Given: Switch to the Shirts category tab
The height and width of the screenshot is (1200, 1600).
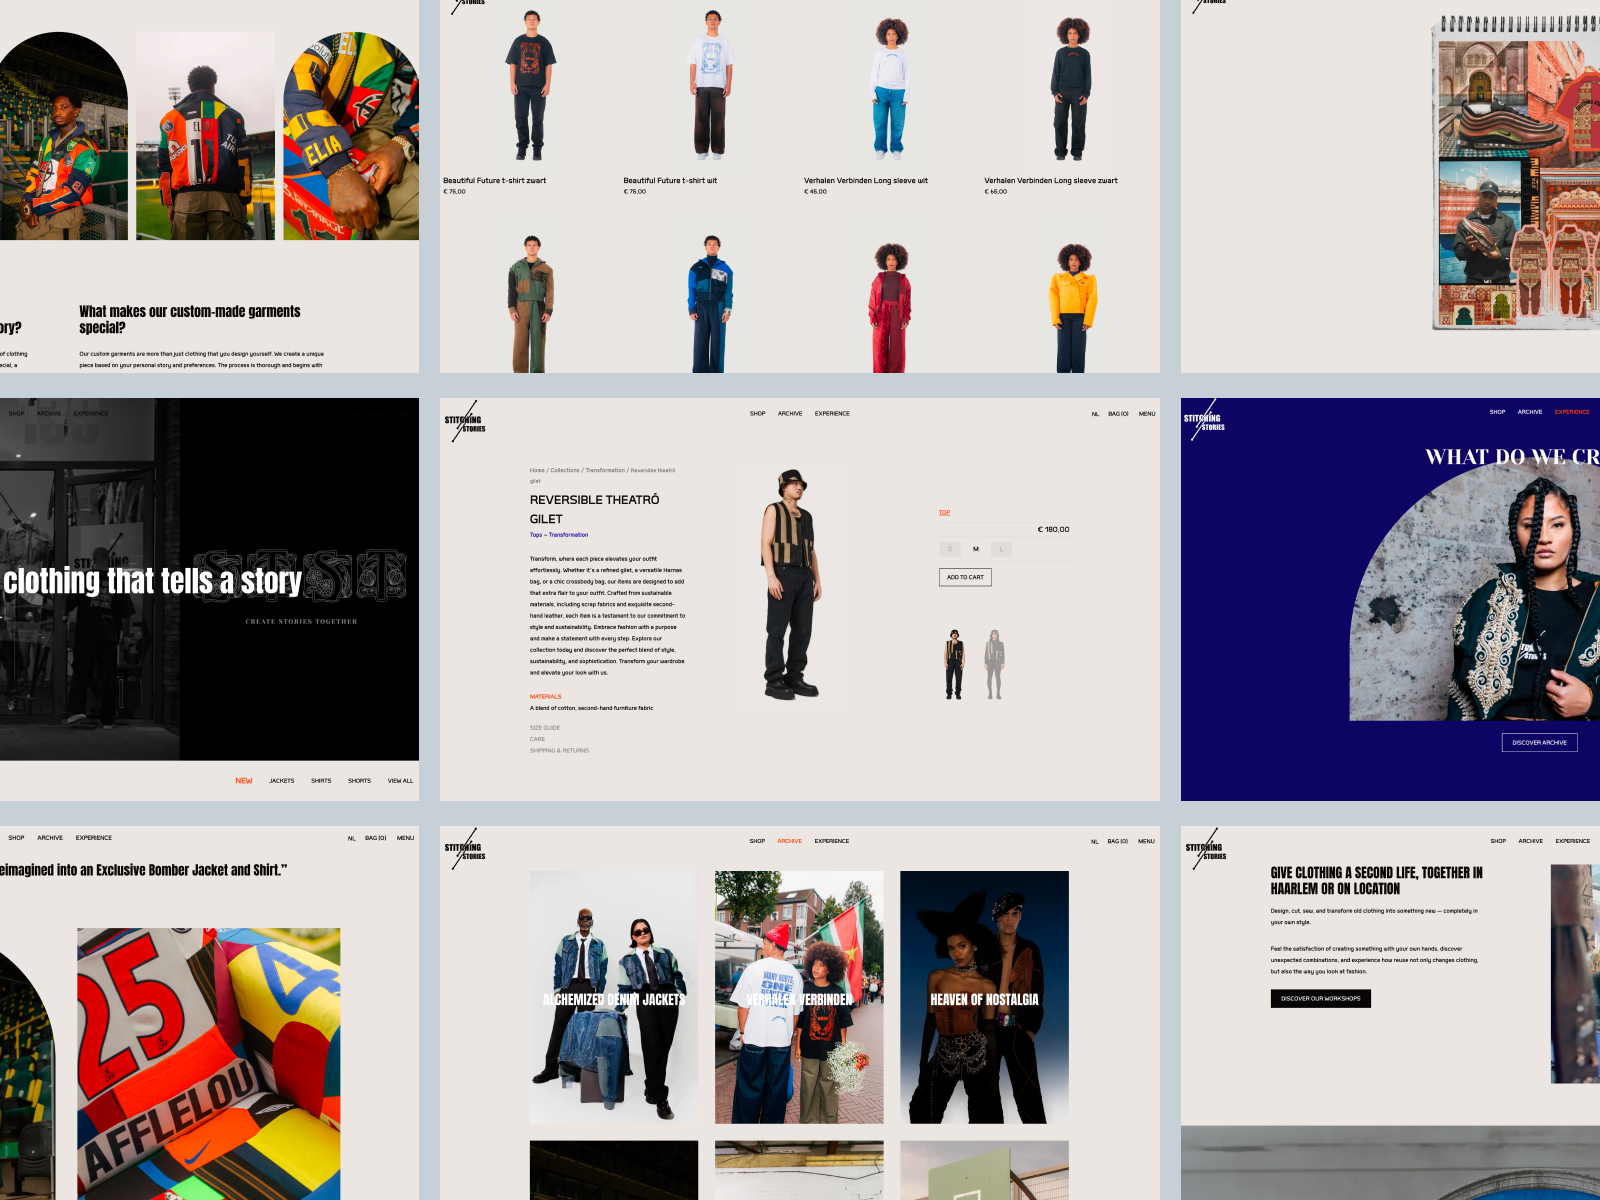Looking at the screenshot, I should point(321,781).
